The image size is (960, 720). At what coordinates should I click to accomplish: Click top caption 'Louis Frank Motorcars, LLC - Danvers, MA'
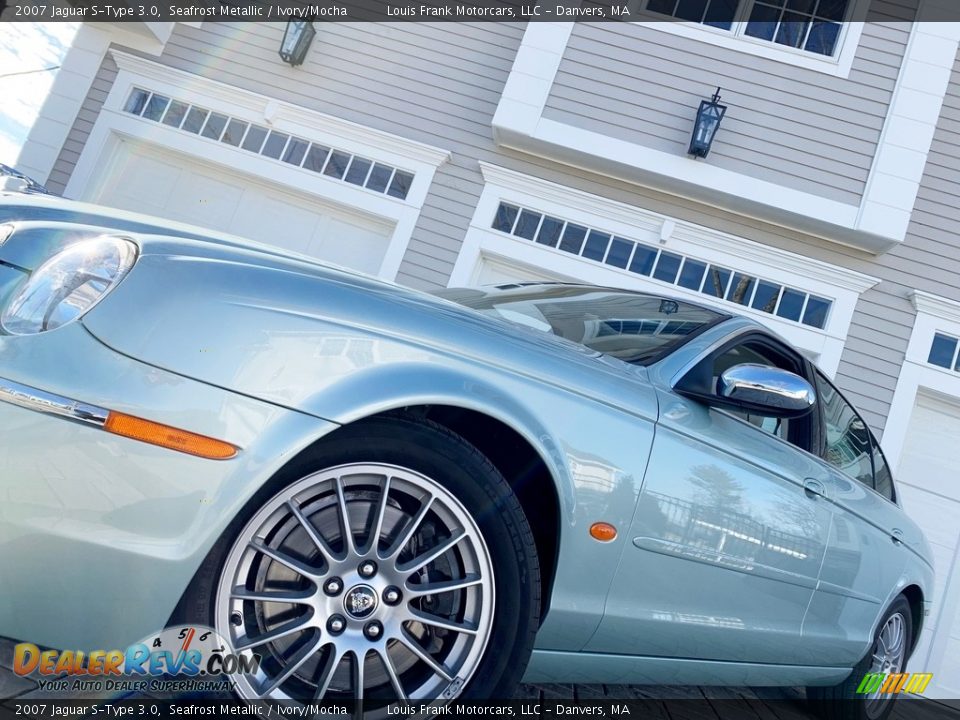point(508,10)
